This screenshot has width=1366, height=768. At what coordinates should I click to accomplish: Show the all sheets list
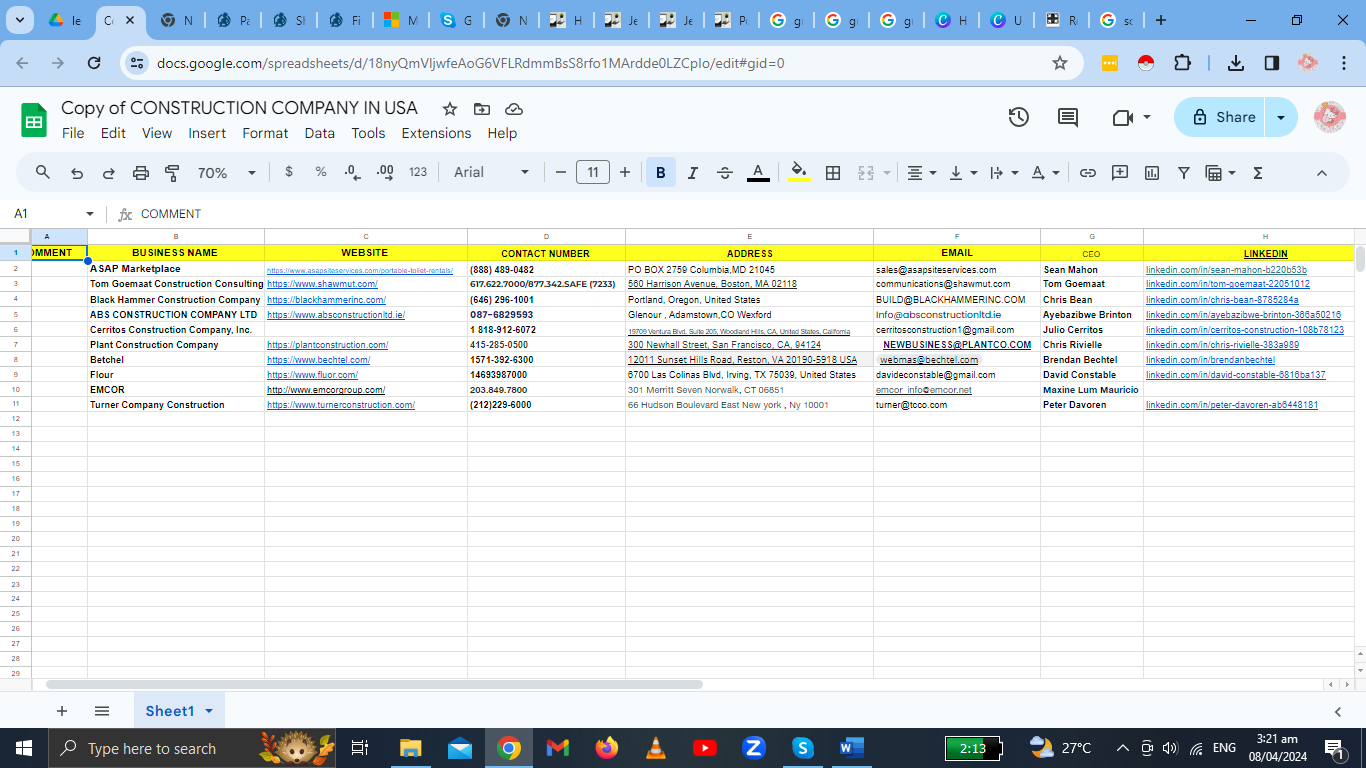(102, 711)
